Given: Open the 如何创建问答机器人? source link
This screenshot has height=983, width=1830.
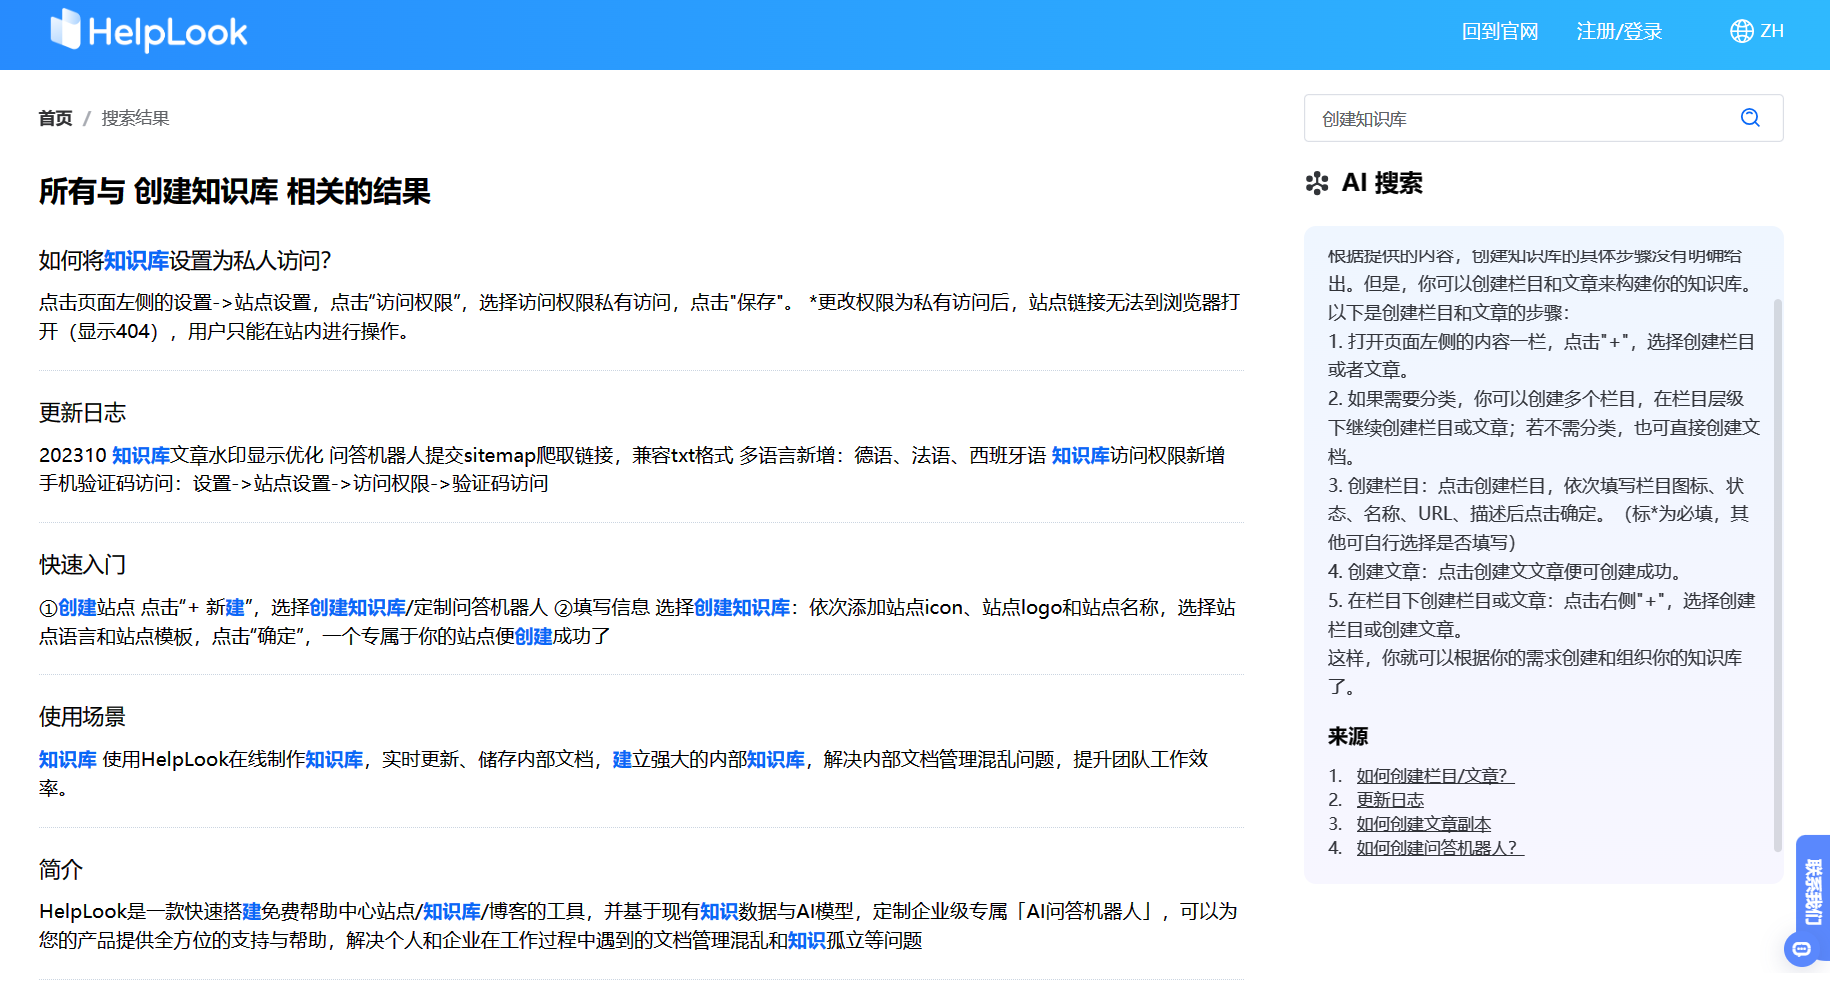Looking at the screenshot, I should [1437, 847].
